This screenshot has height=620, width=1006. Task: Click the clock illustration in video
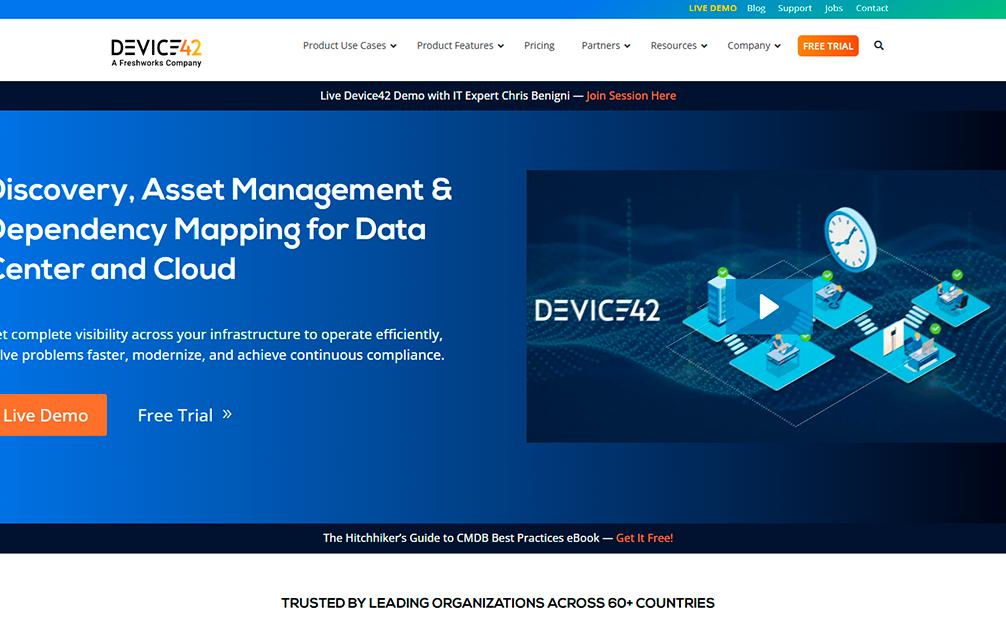(x=849, y=238)
